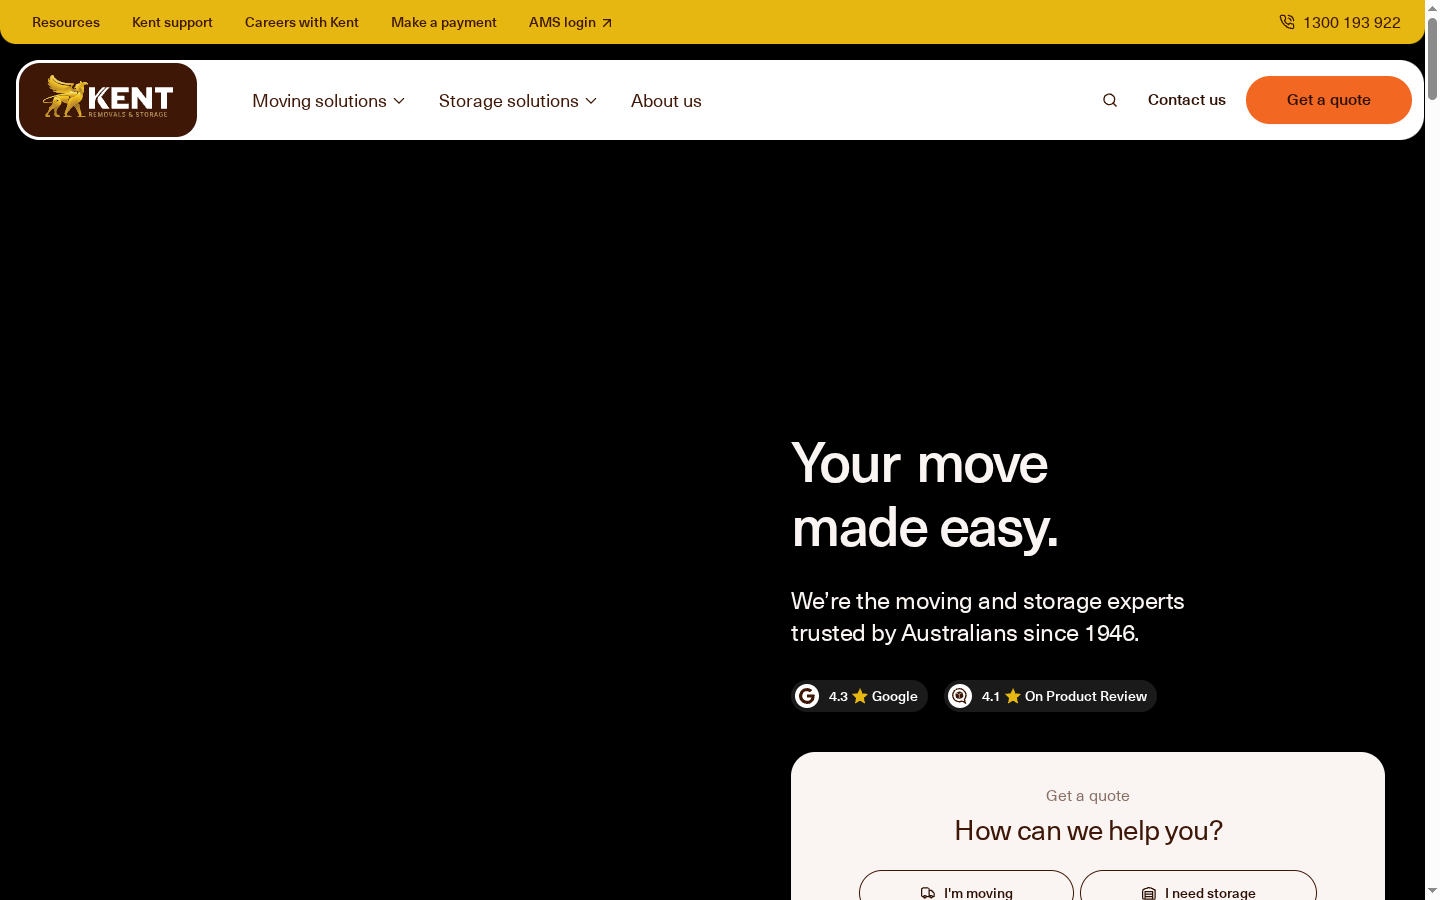Open the Make a payment link
Screen dimensions: 1440x900
pyautogui.click(x=444, y=22)
